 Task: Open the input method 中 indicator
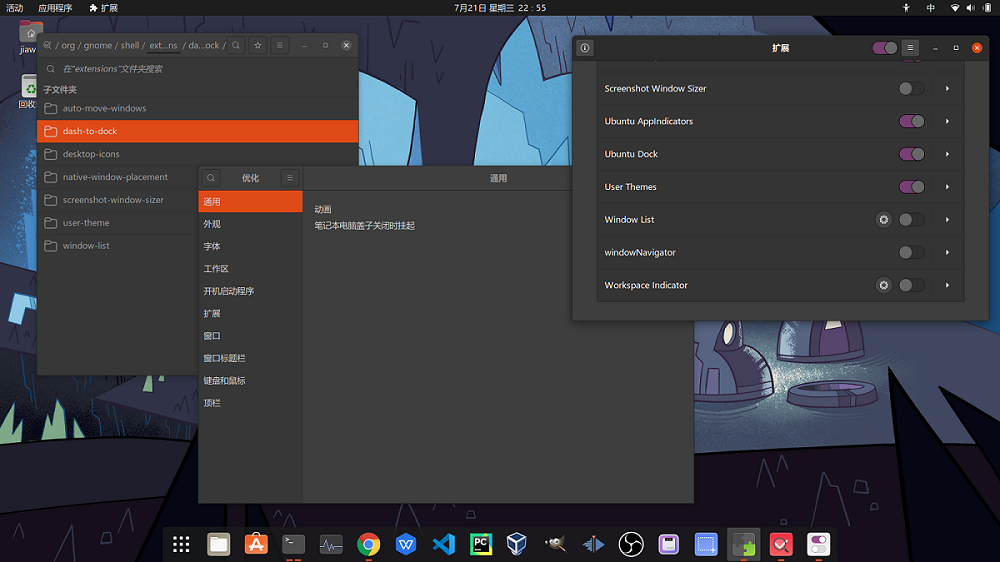[930, 8]
